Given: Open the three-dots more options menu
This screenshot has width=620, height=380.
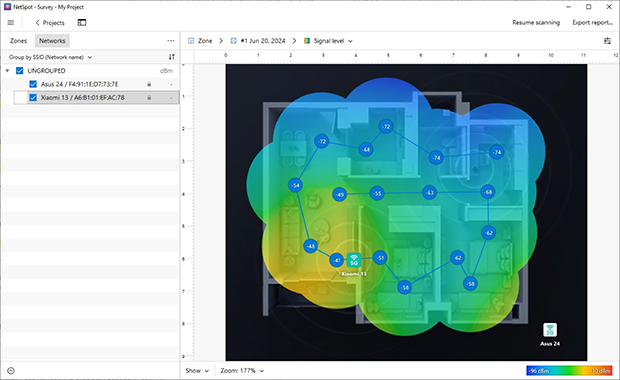Looking at the screenshot, I should [x=171, y=41].
